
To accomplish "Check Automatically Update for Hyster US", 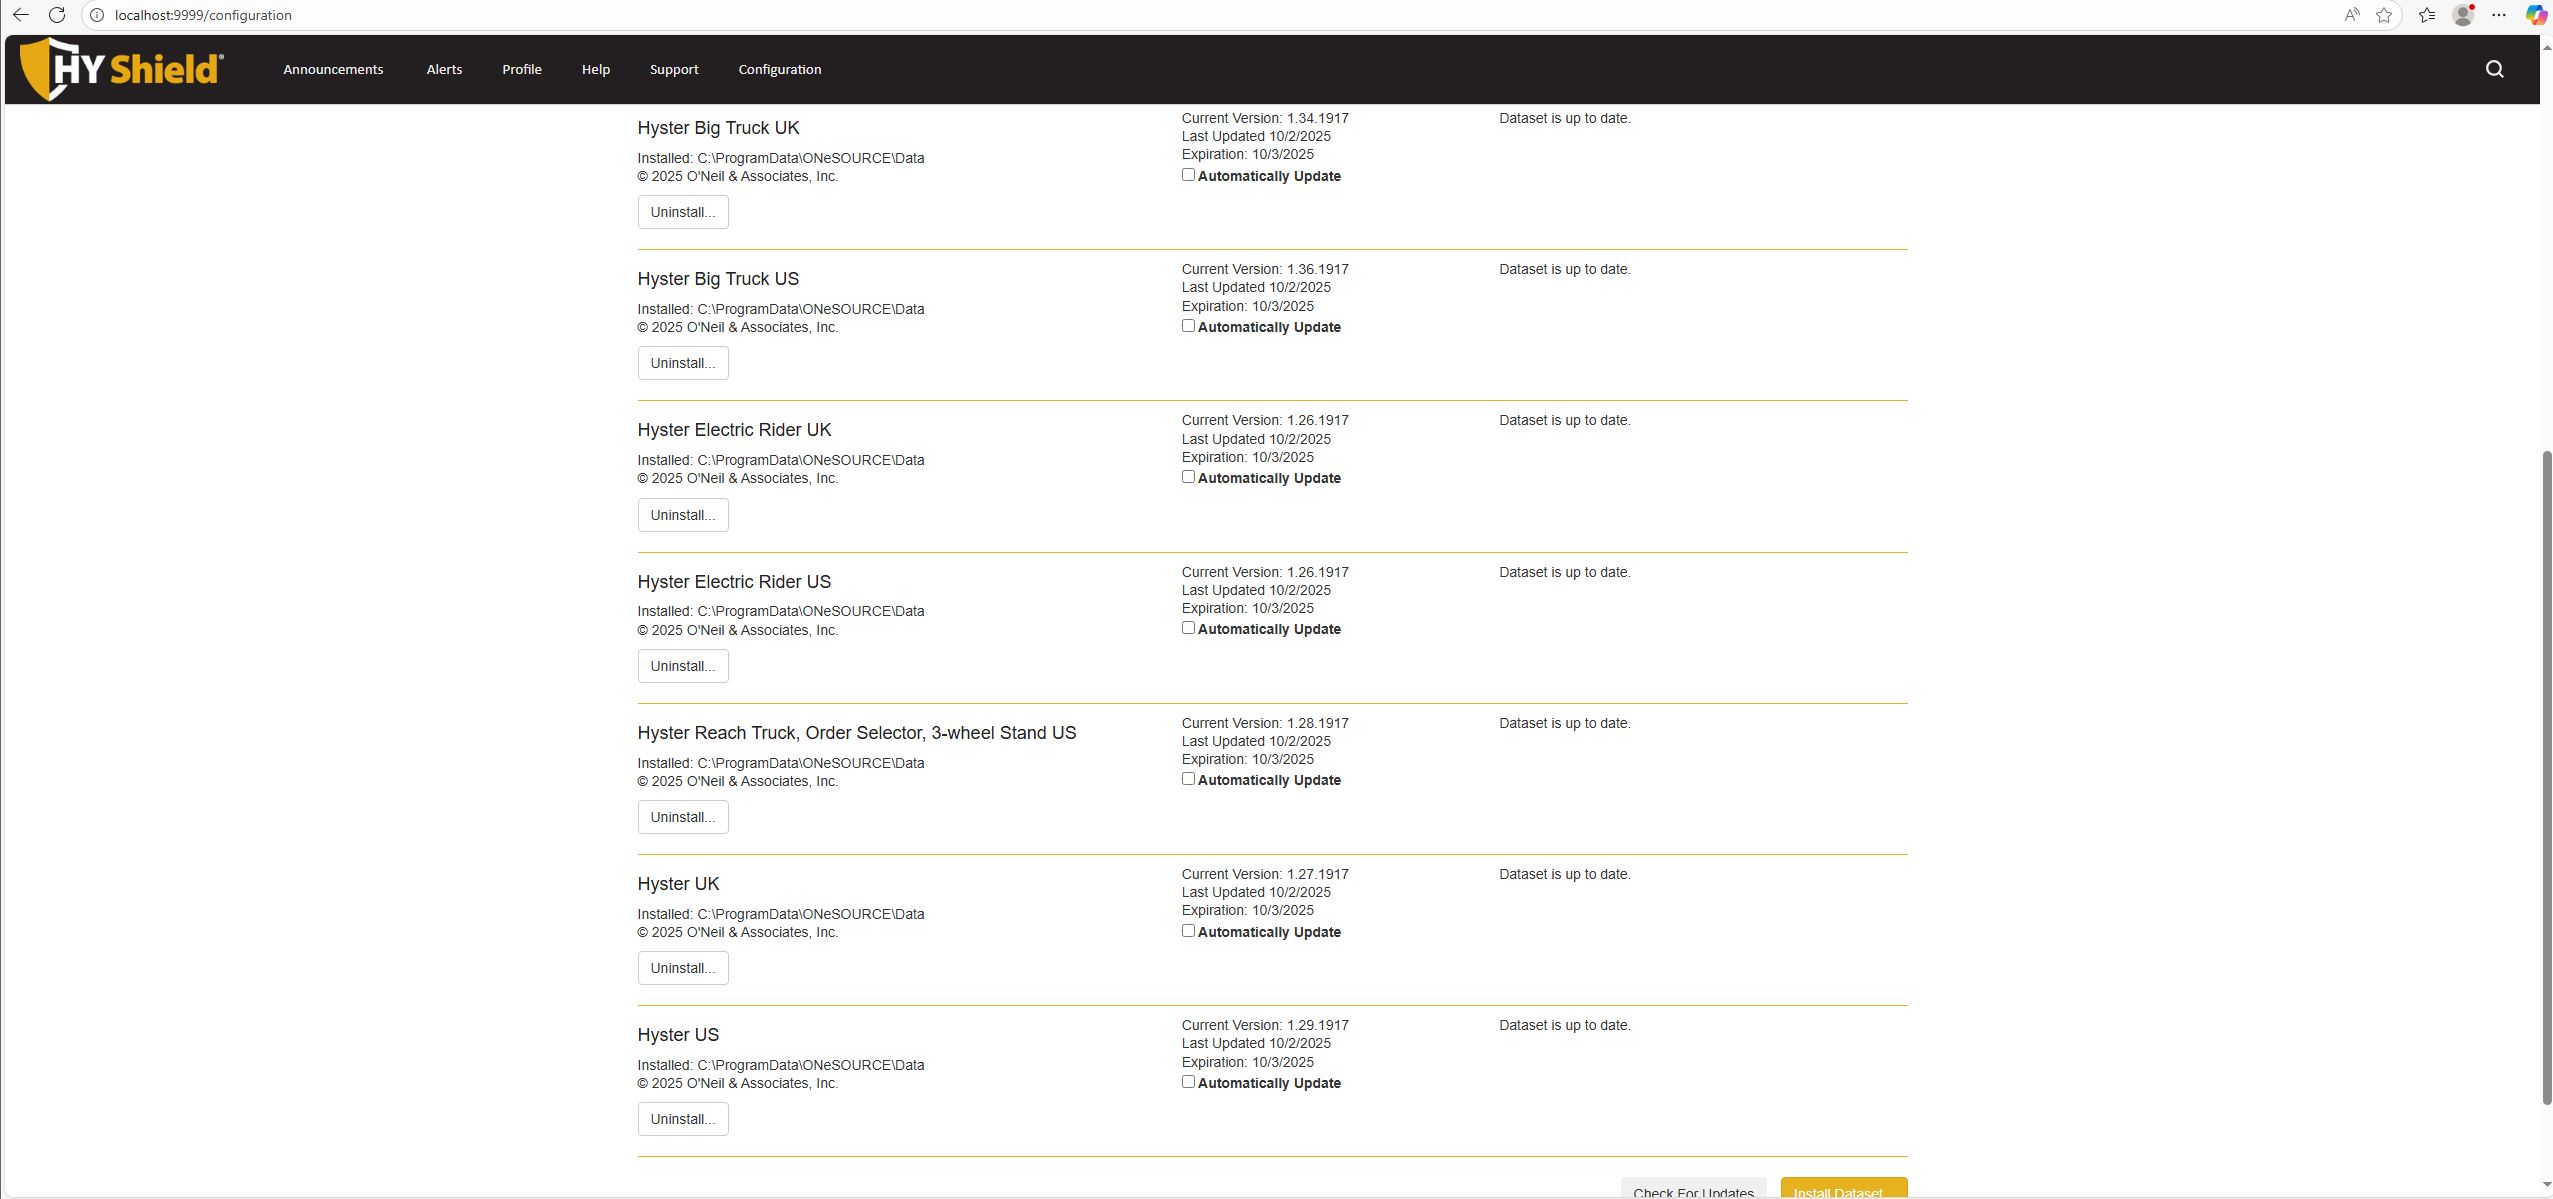I will click(x=1188, y=1082).
